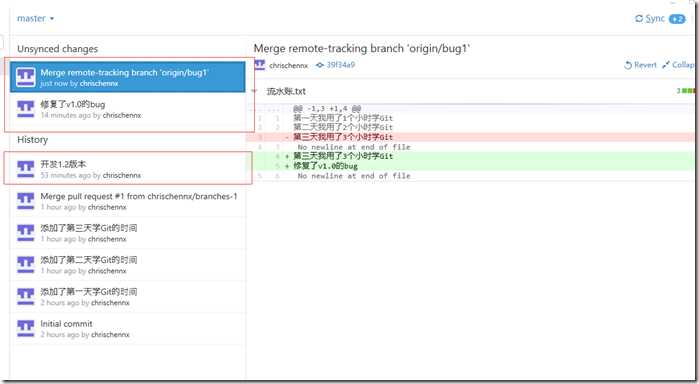
Task: Select the '添加了第一天学Git的时间' commit
Action: [x=127, y=297]
